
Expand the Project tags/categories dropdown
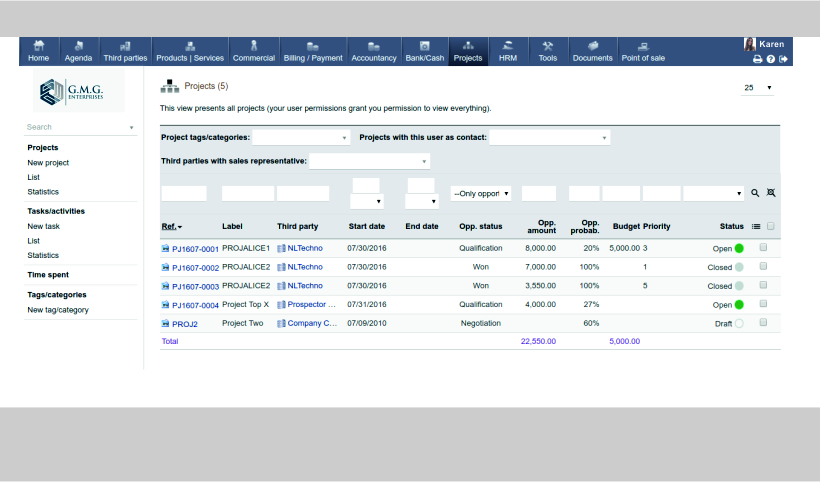302,137
